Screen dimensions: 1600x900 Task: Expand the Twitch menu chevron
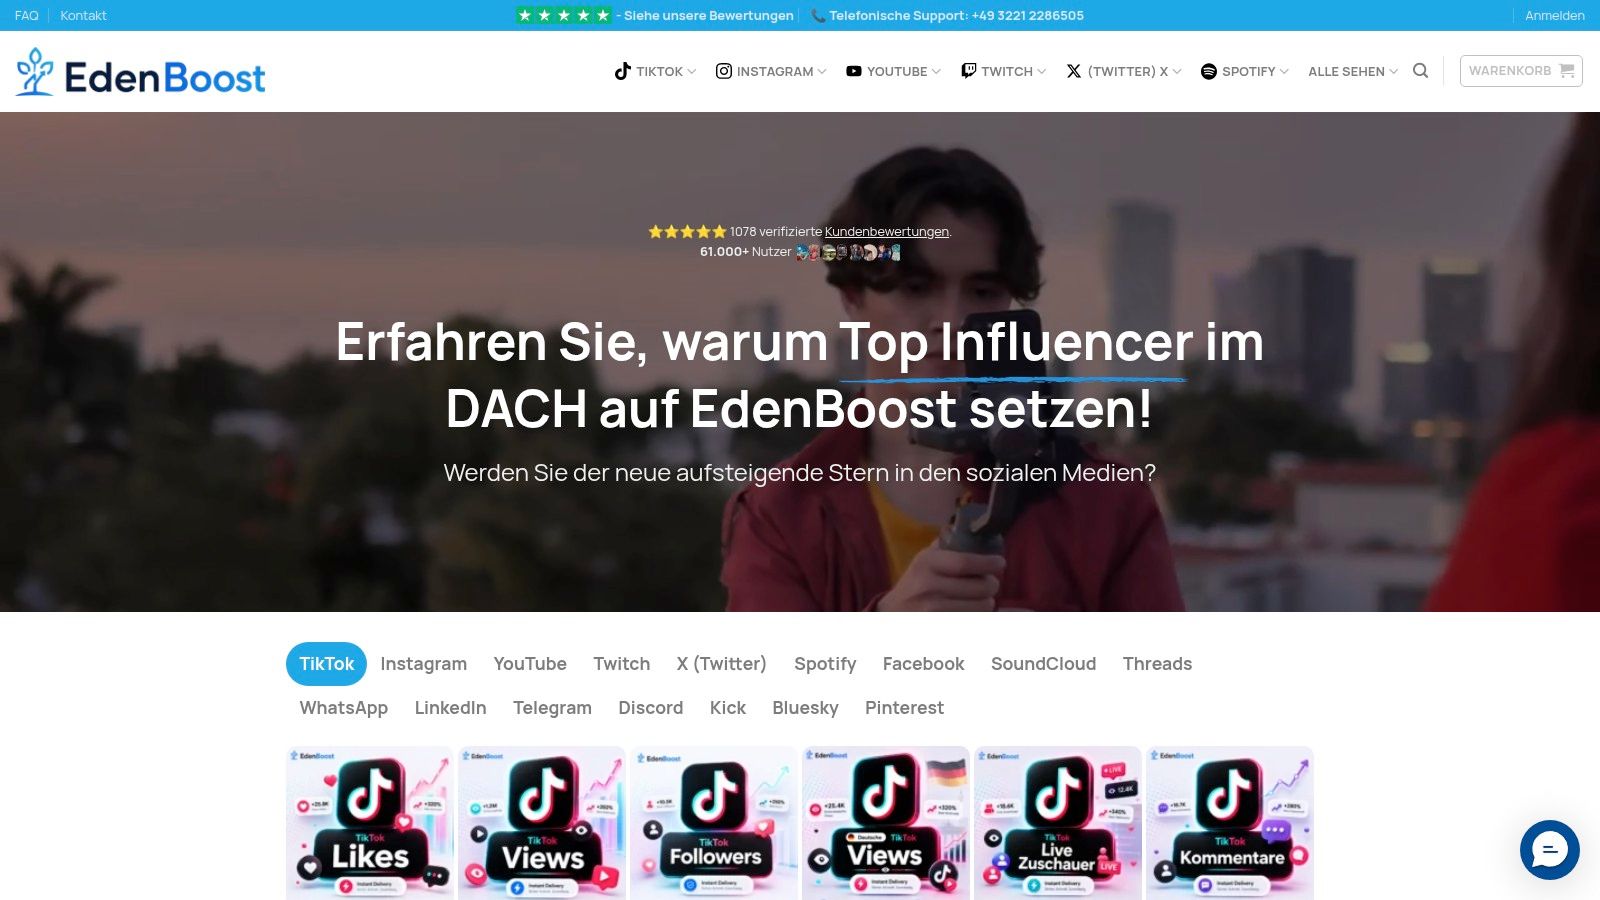tap(1041, 71)
